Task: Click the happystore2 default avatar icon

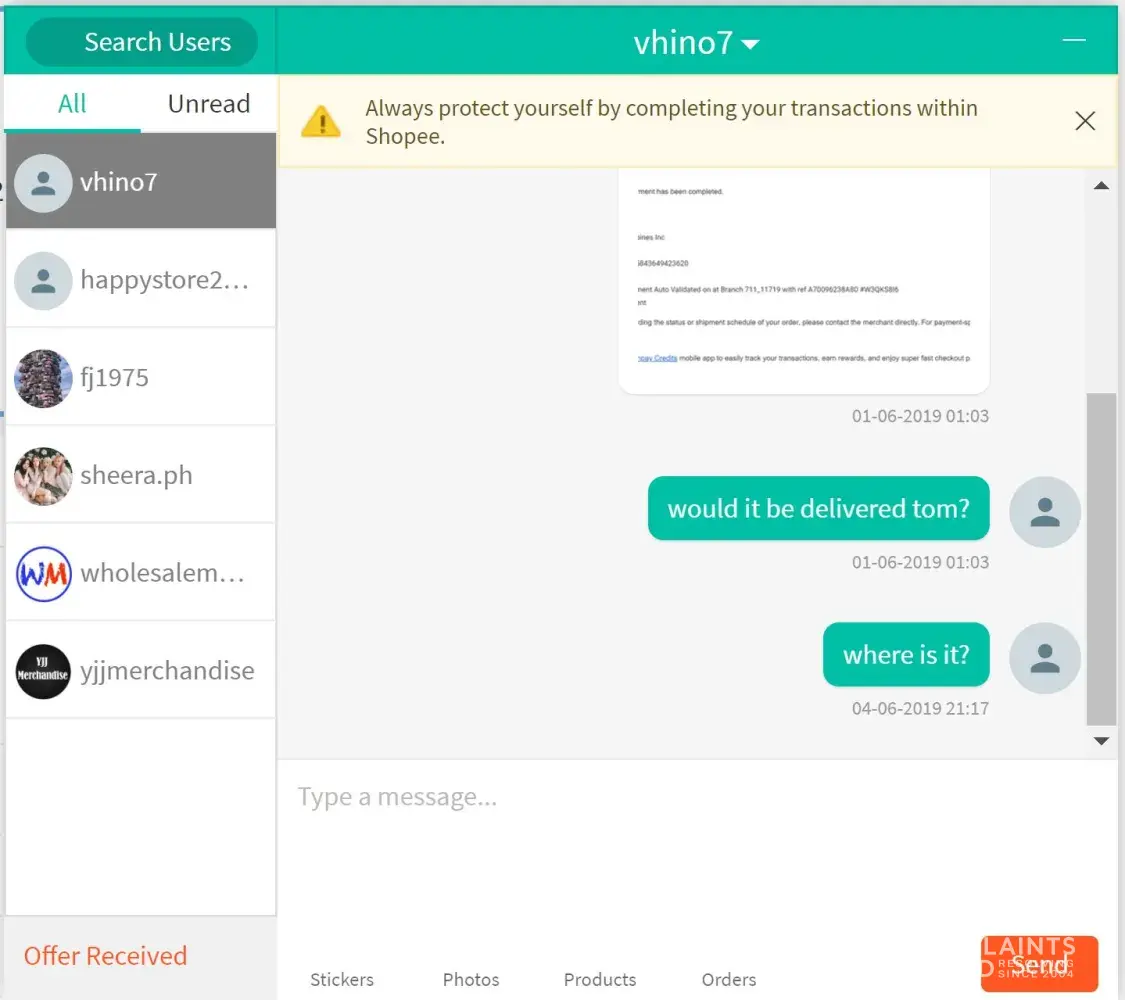Action: 43,280
